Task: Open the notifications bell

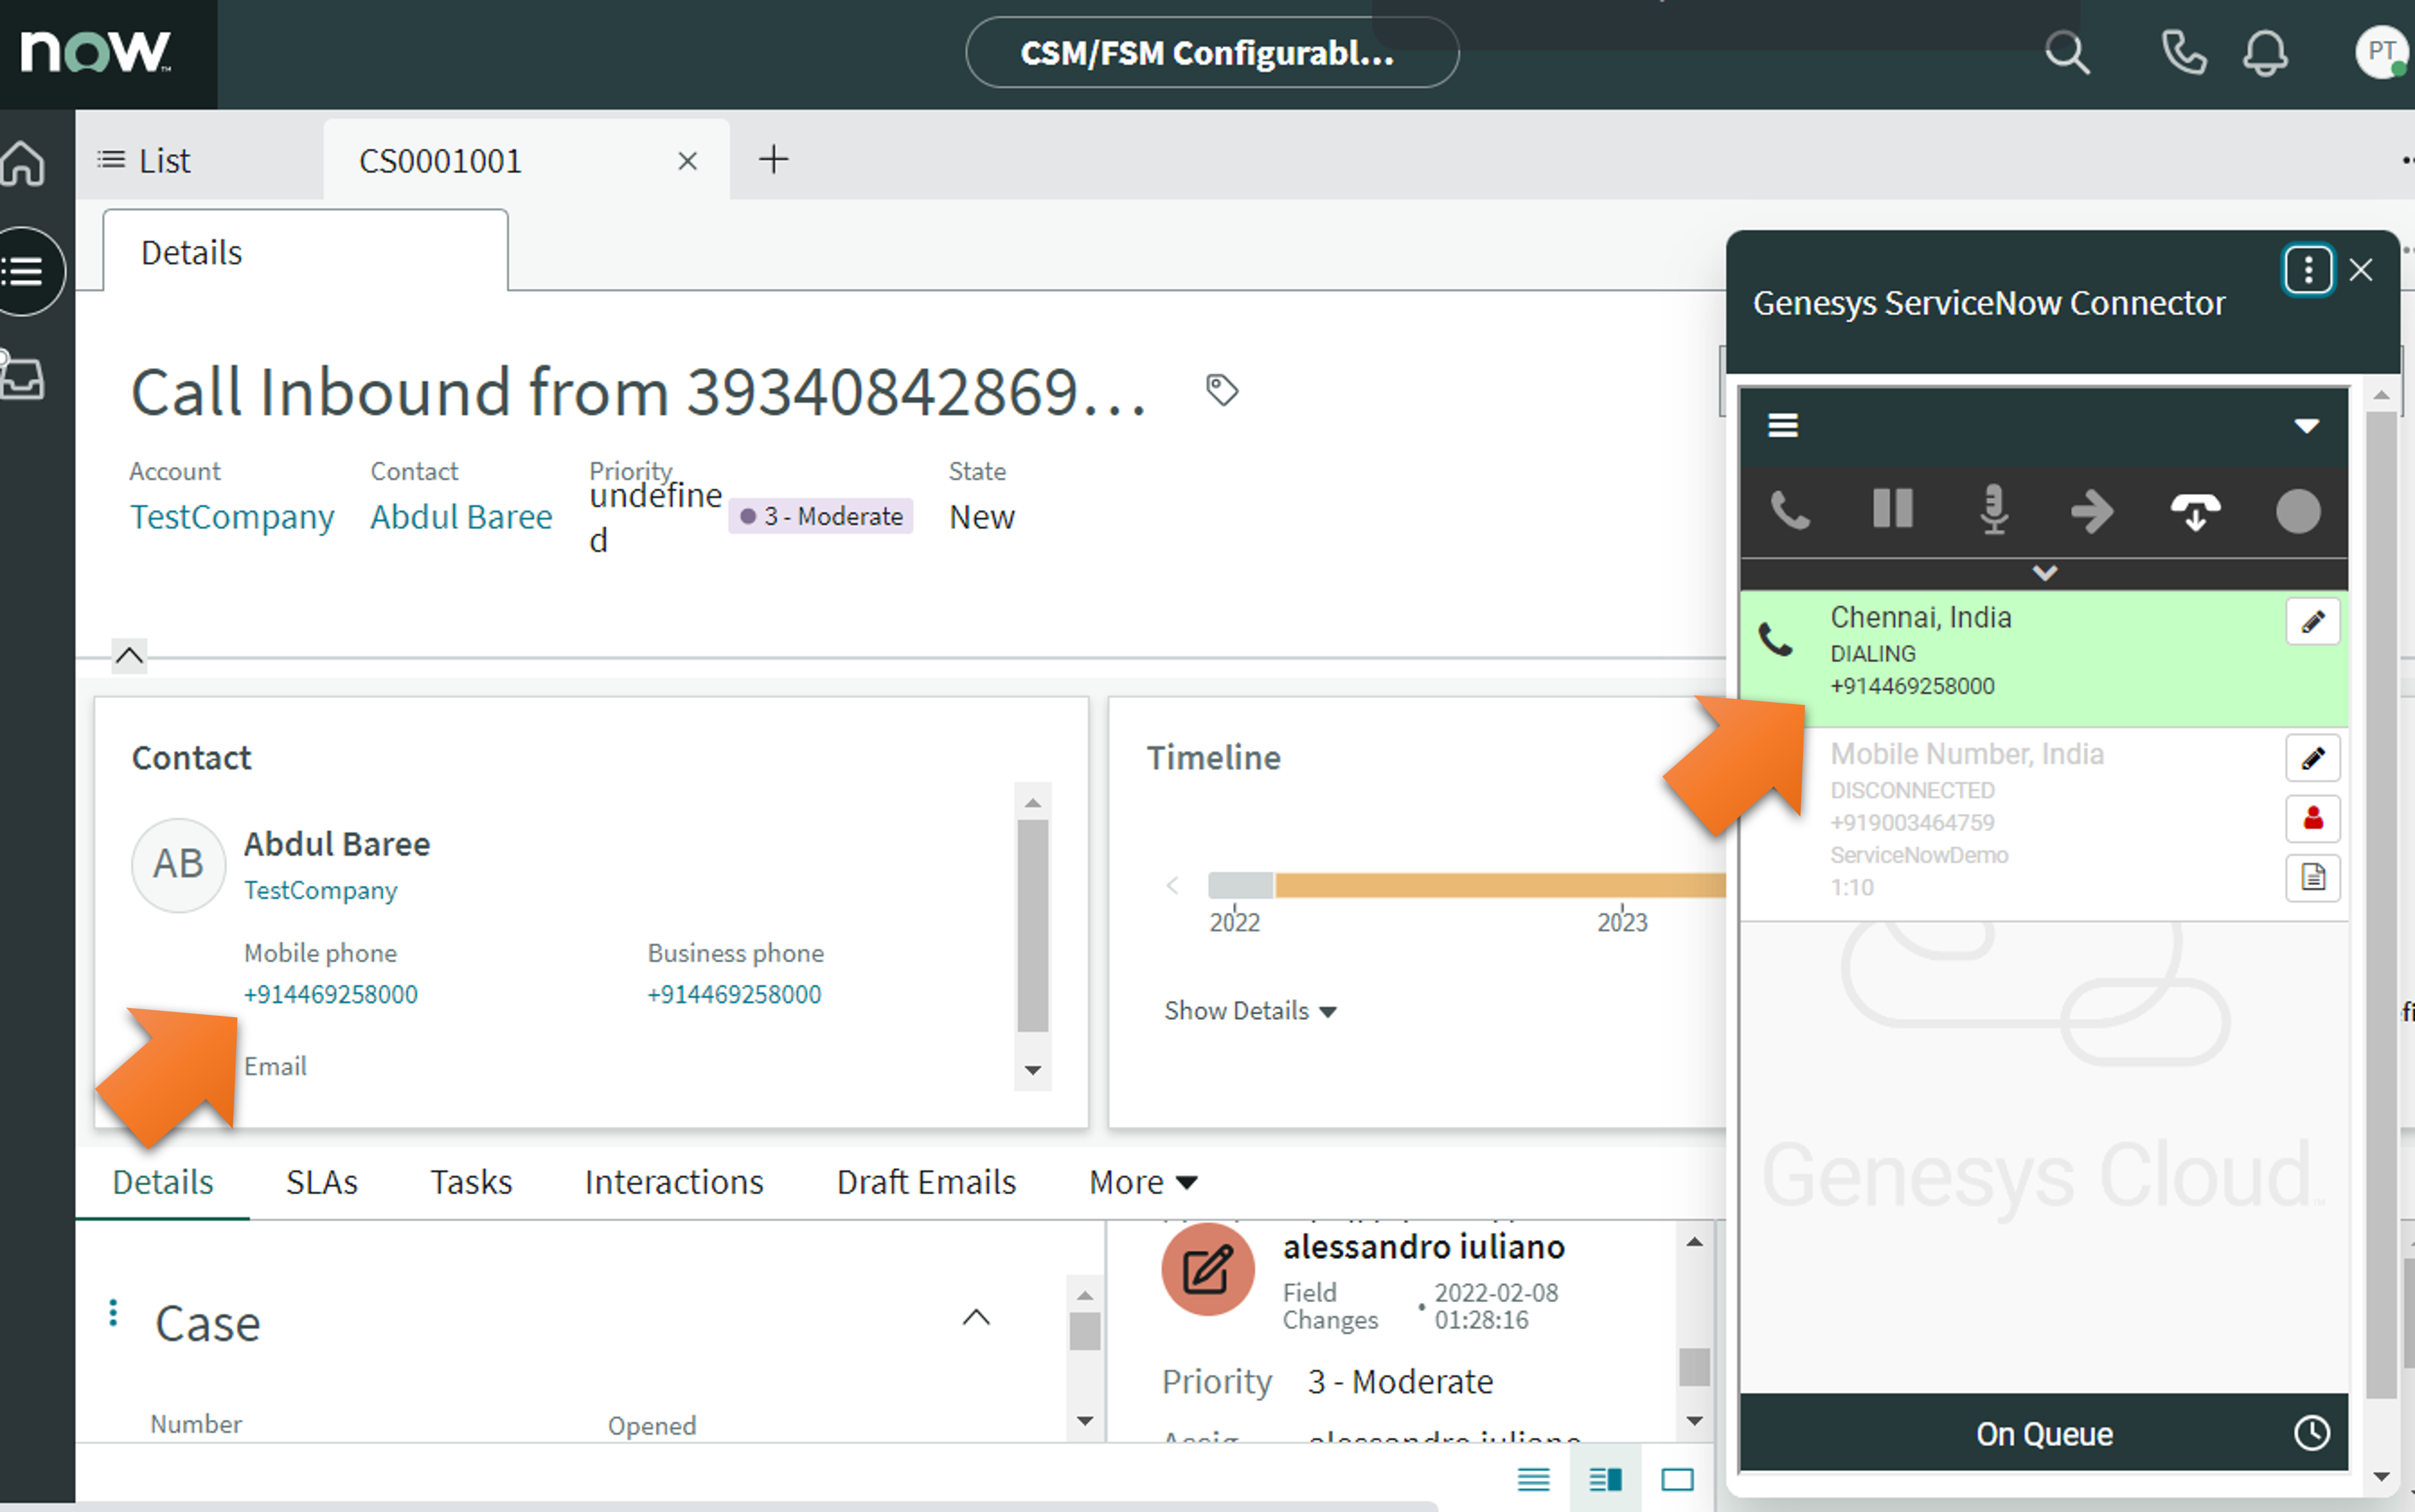Action: [x=2265, y=53]
